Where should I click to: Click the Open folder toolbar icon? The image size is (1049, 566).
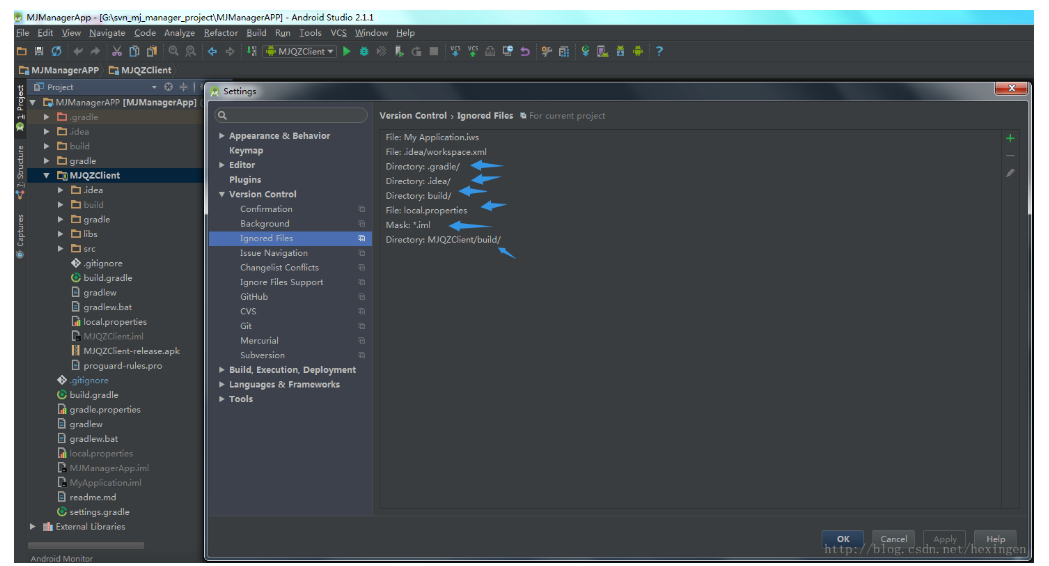(x=21, y=51)
